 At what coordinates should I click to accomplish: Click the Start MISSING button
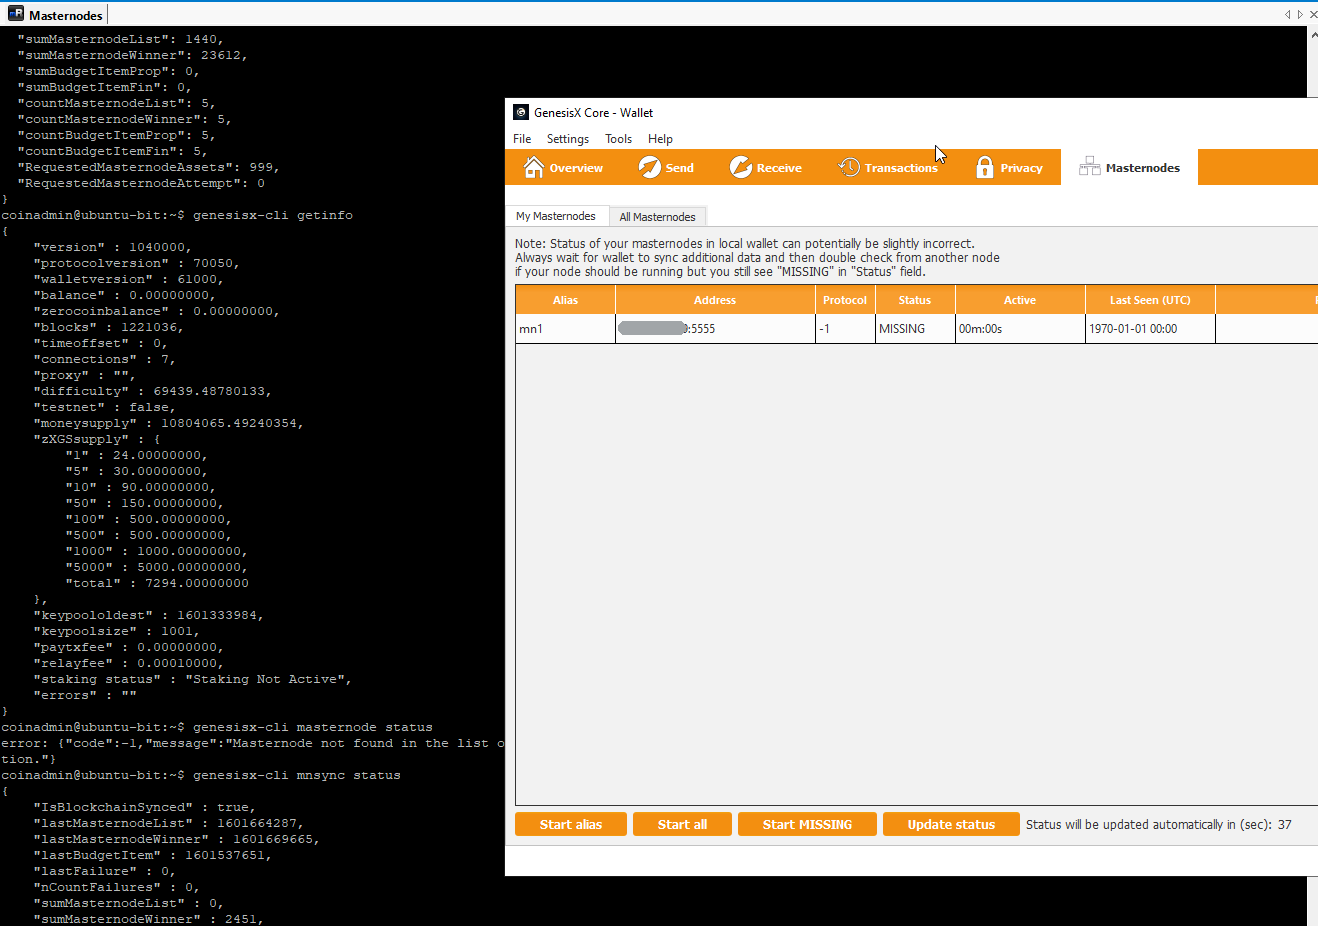pyautogui.click(x=807, y=824)
